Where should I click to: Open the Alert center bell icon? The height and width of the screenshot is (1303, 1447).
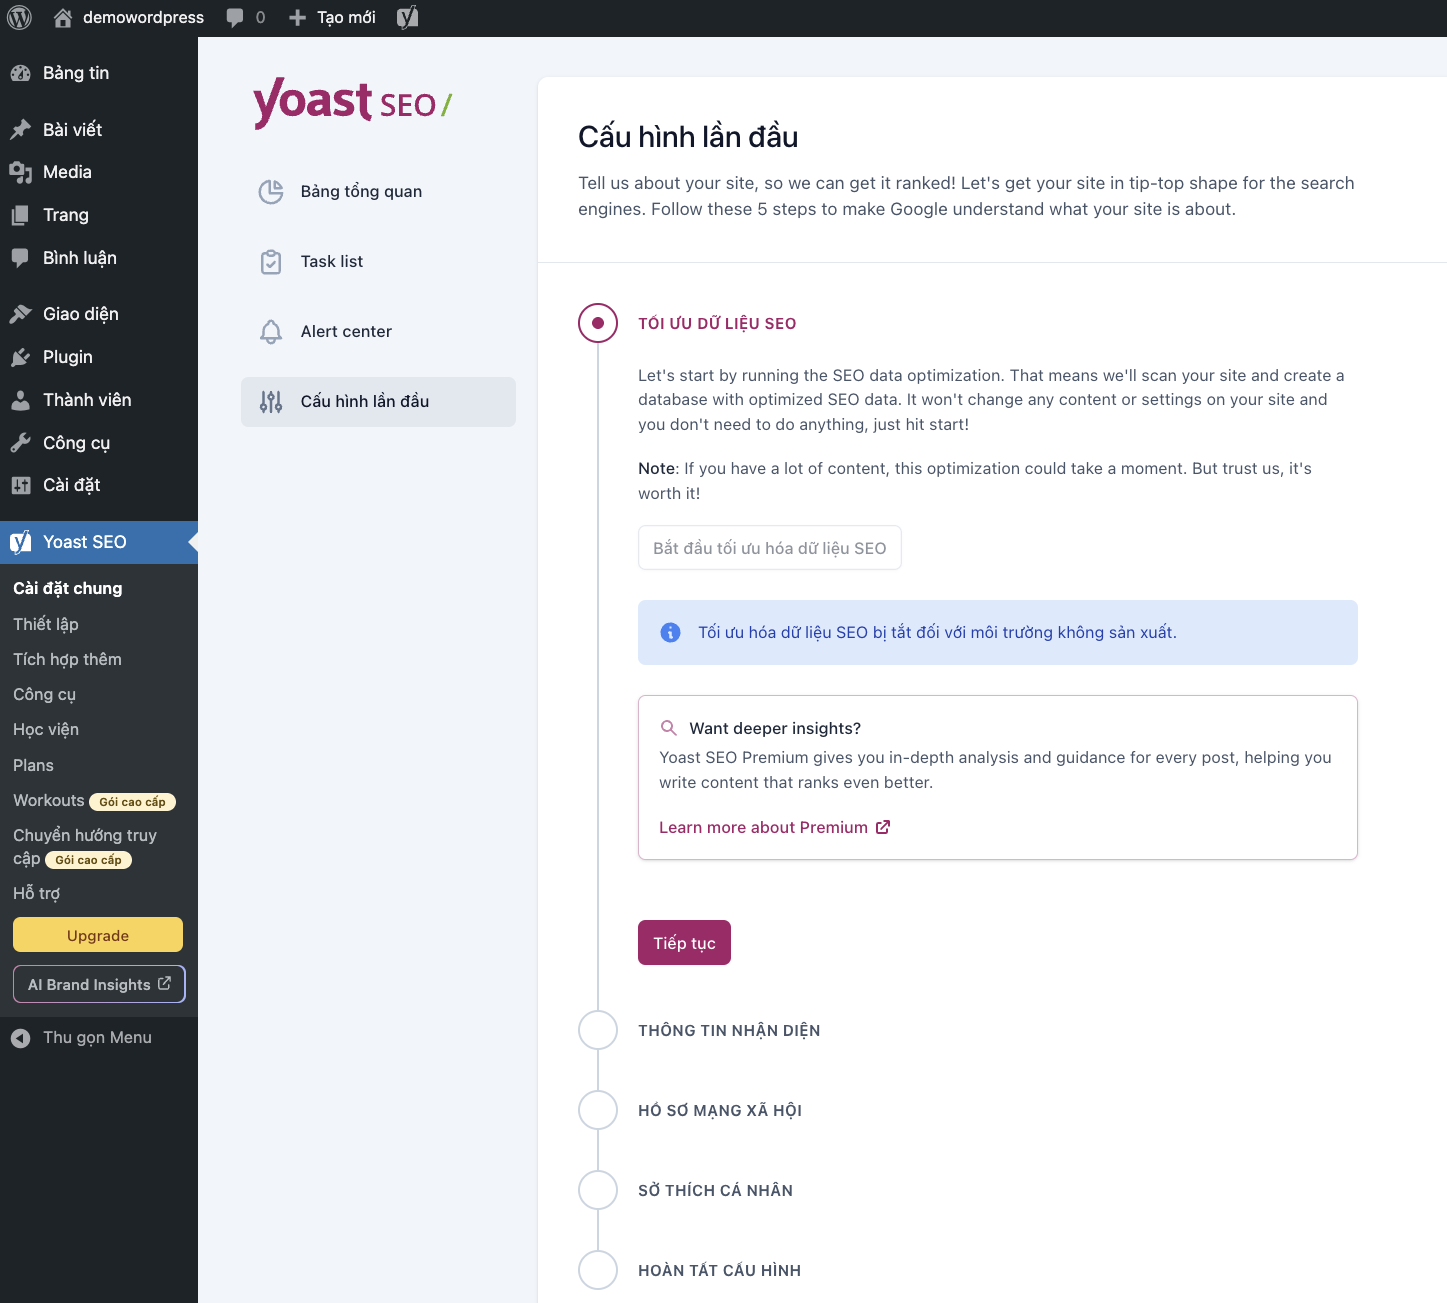pyautogui.click(x=271, y=331)
